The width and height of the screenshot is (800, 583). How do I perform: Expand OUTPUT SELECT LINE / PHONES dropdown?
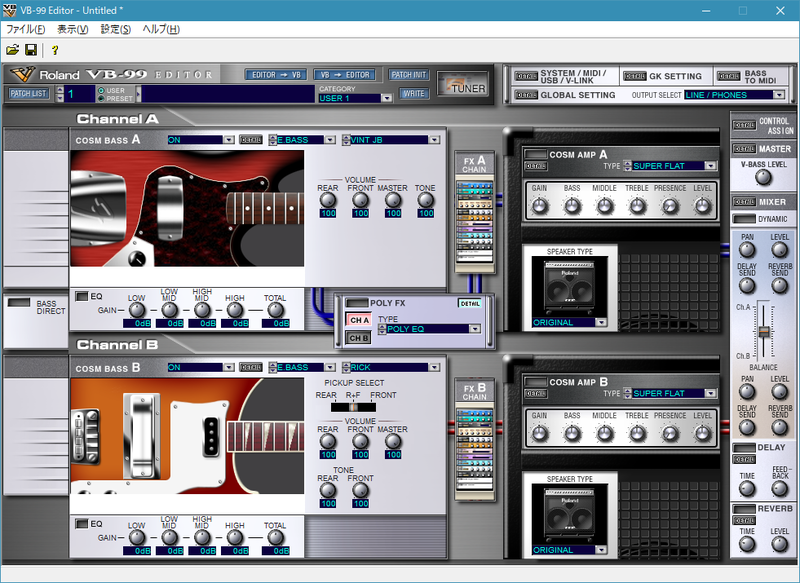[x=779, y=95]
